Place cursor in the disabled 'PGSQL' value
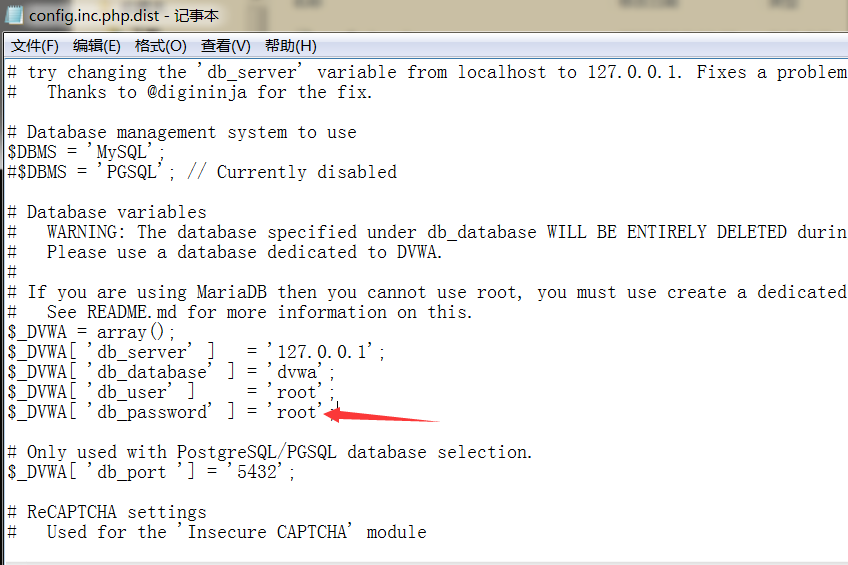 coord(136,172)
